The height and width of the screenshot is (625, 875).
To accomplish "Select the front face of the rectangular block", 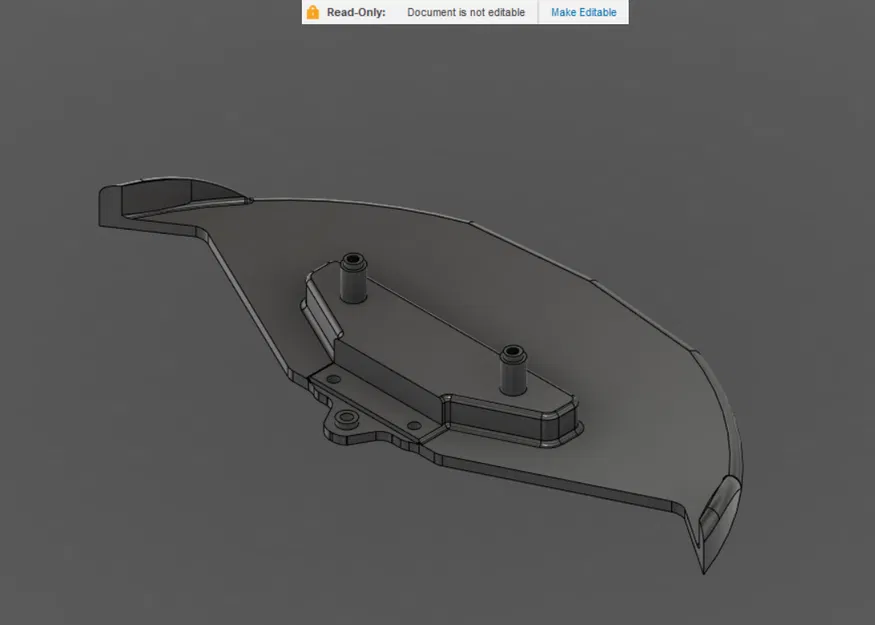I will [x=494, y=419].
